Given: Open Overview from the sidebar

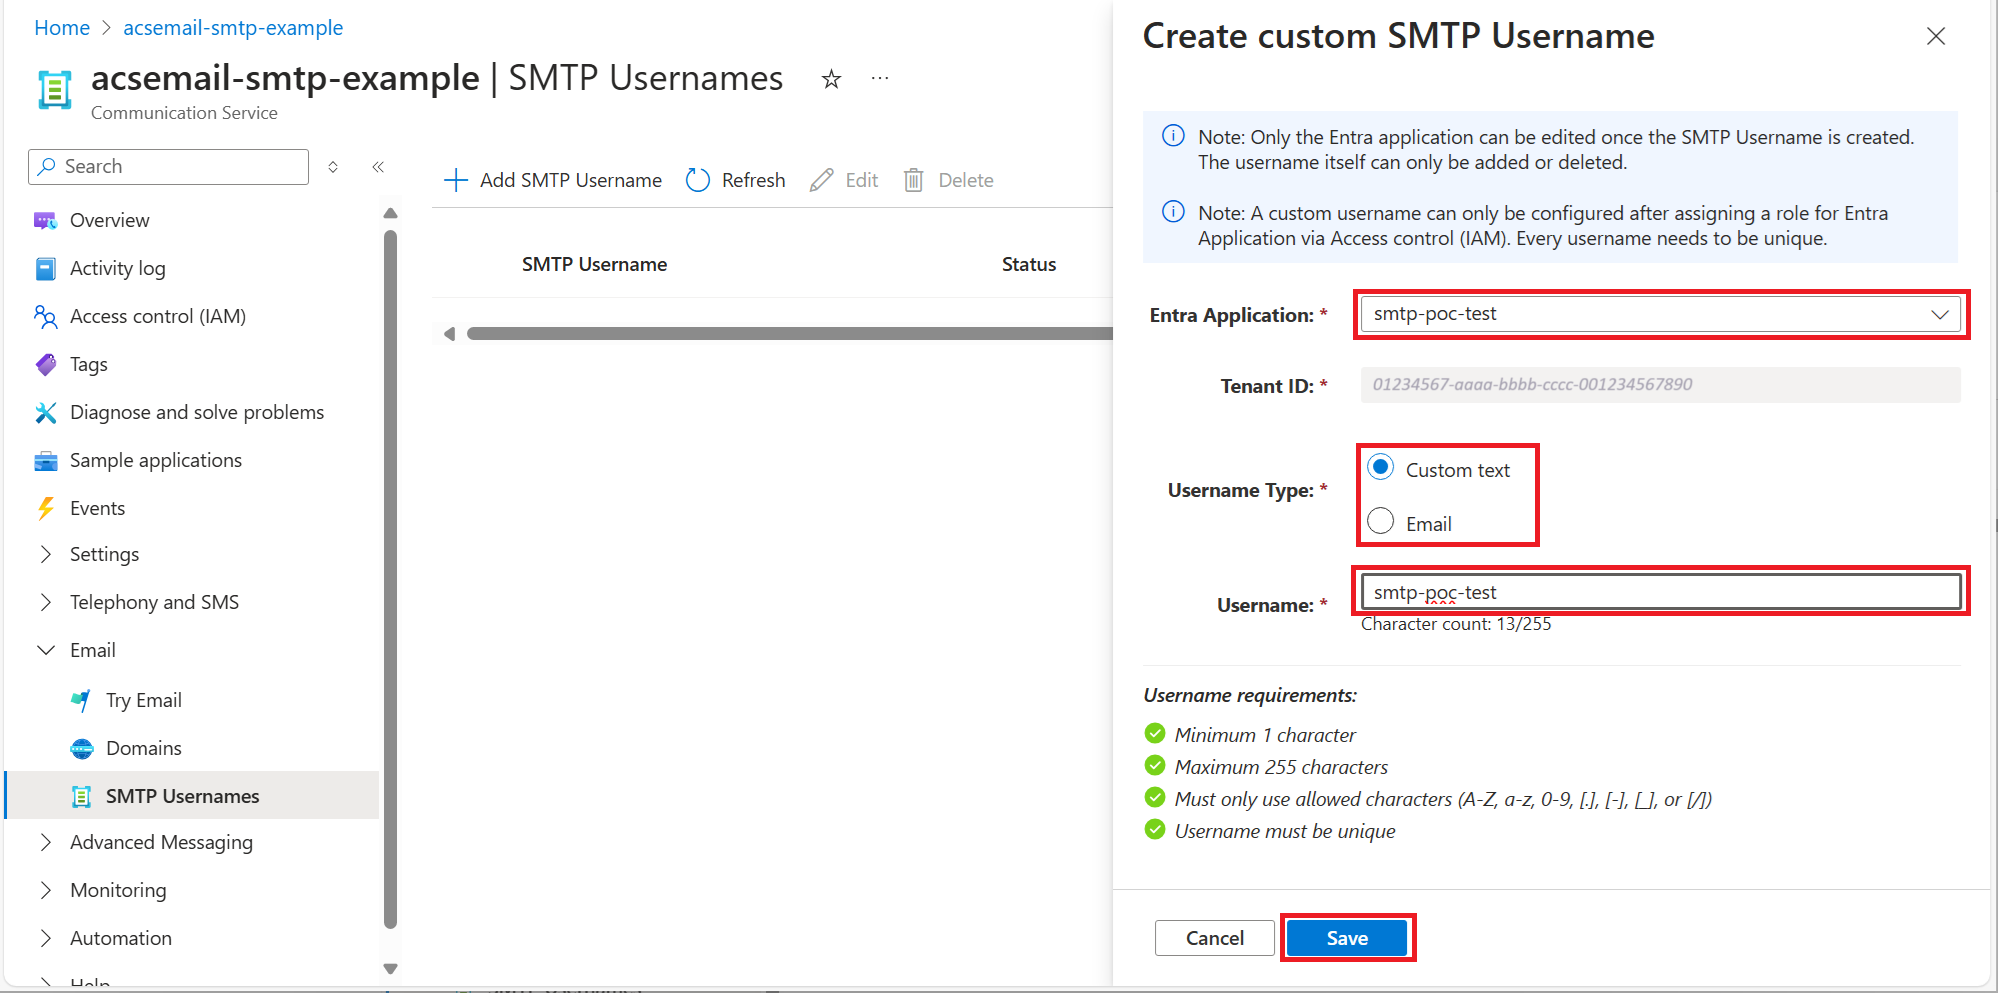Looking at the screenshot, I should pyautogui.click(x=110, y=220).
